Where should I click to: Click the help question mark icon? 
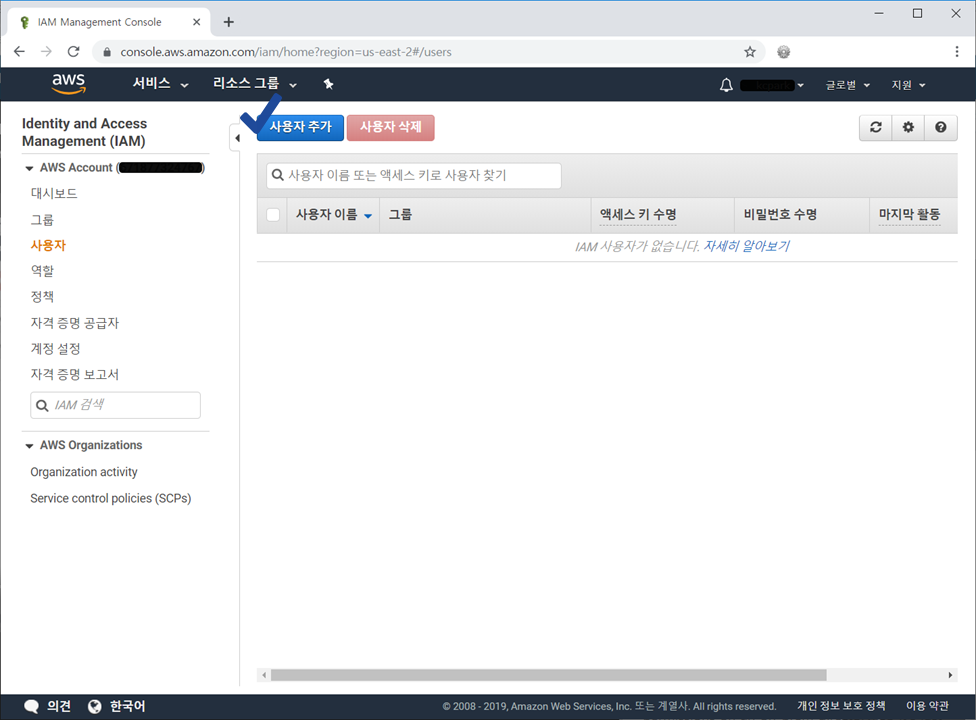pyautogui.click(x=941, y=127)
